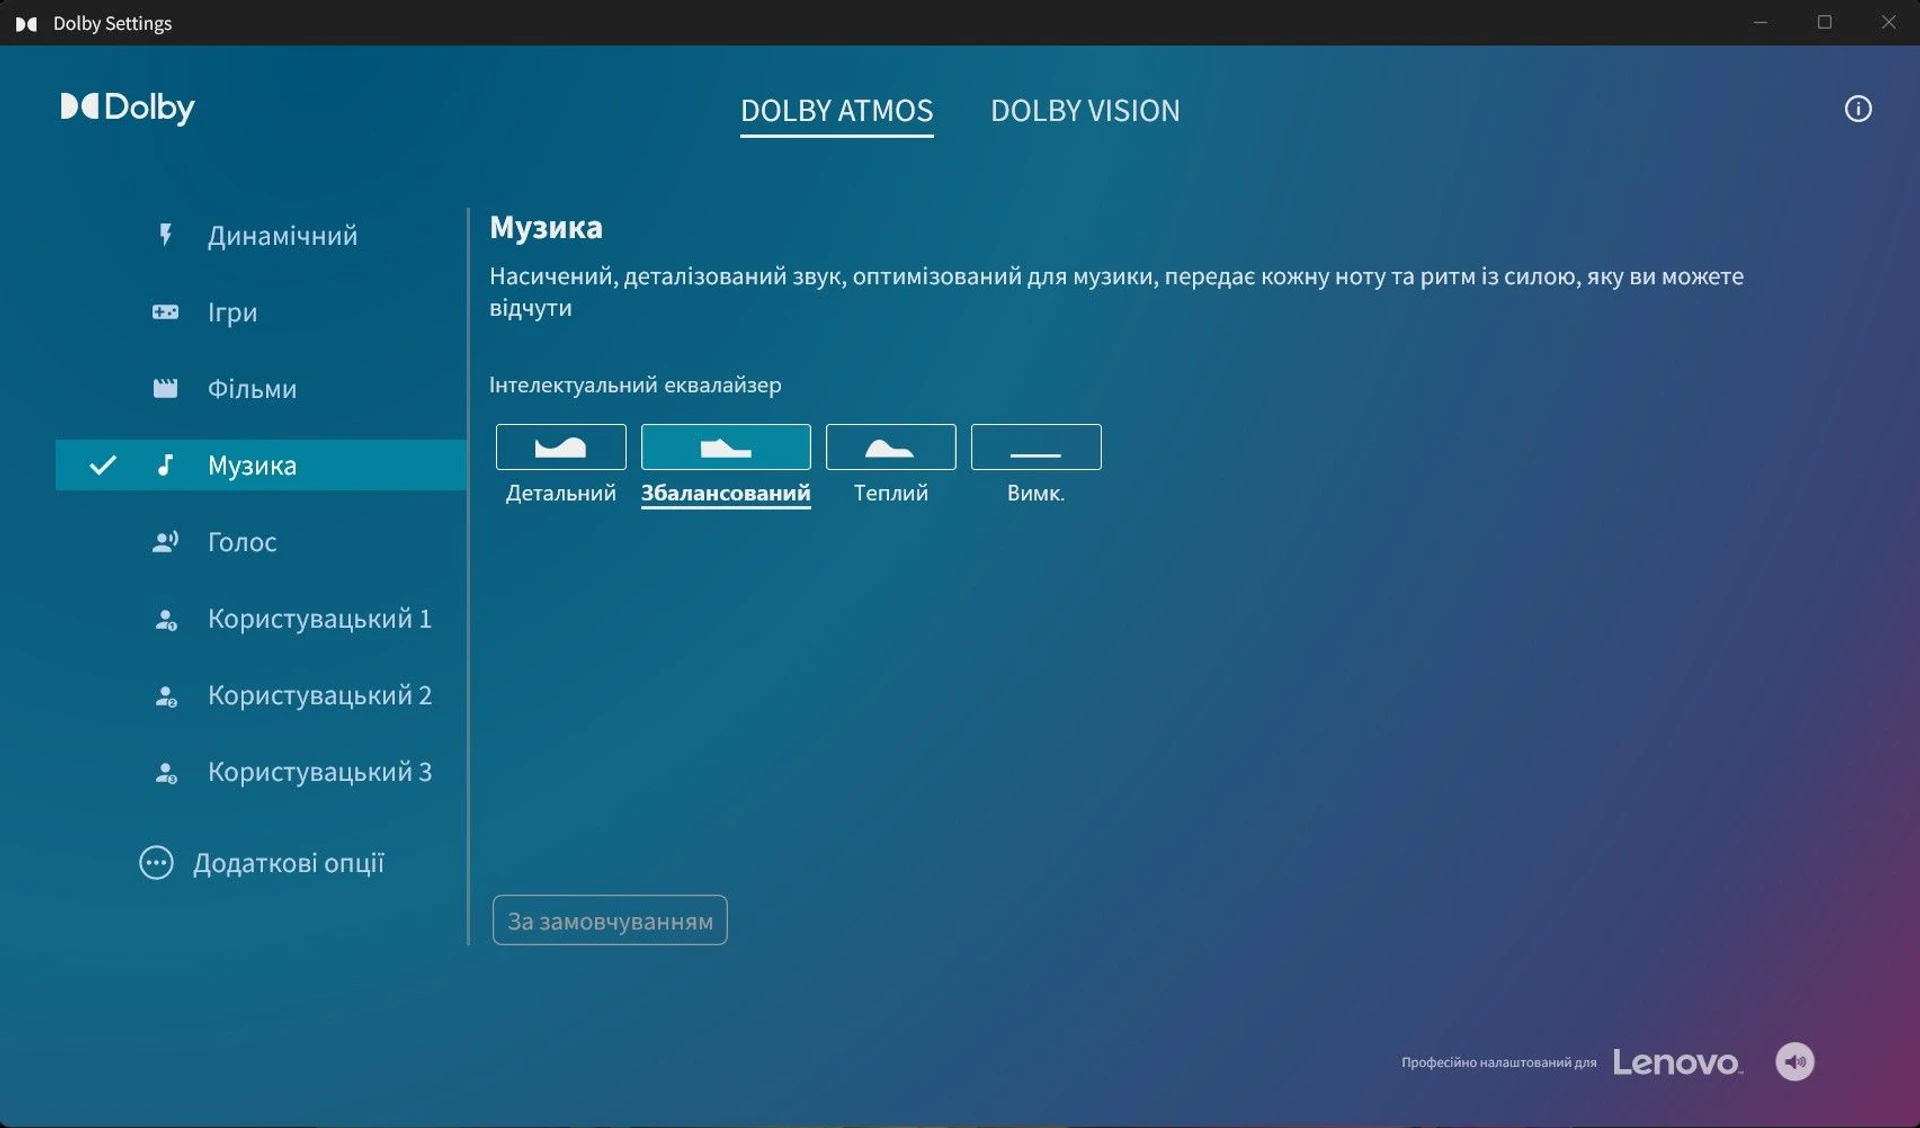Image resolution: width=1920 pixels, height=1128 pixels.
Task: Click the Lenovo logo
Action: coord(1678,1062)
